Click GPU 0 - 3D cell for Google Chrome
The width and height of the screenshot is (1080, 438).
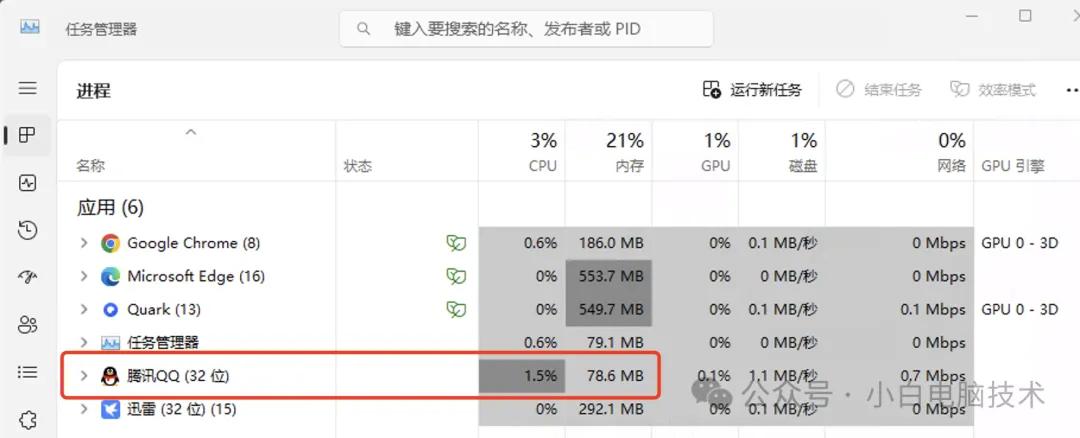click(1020, 243)
